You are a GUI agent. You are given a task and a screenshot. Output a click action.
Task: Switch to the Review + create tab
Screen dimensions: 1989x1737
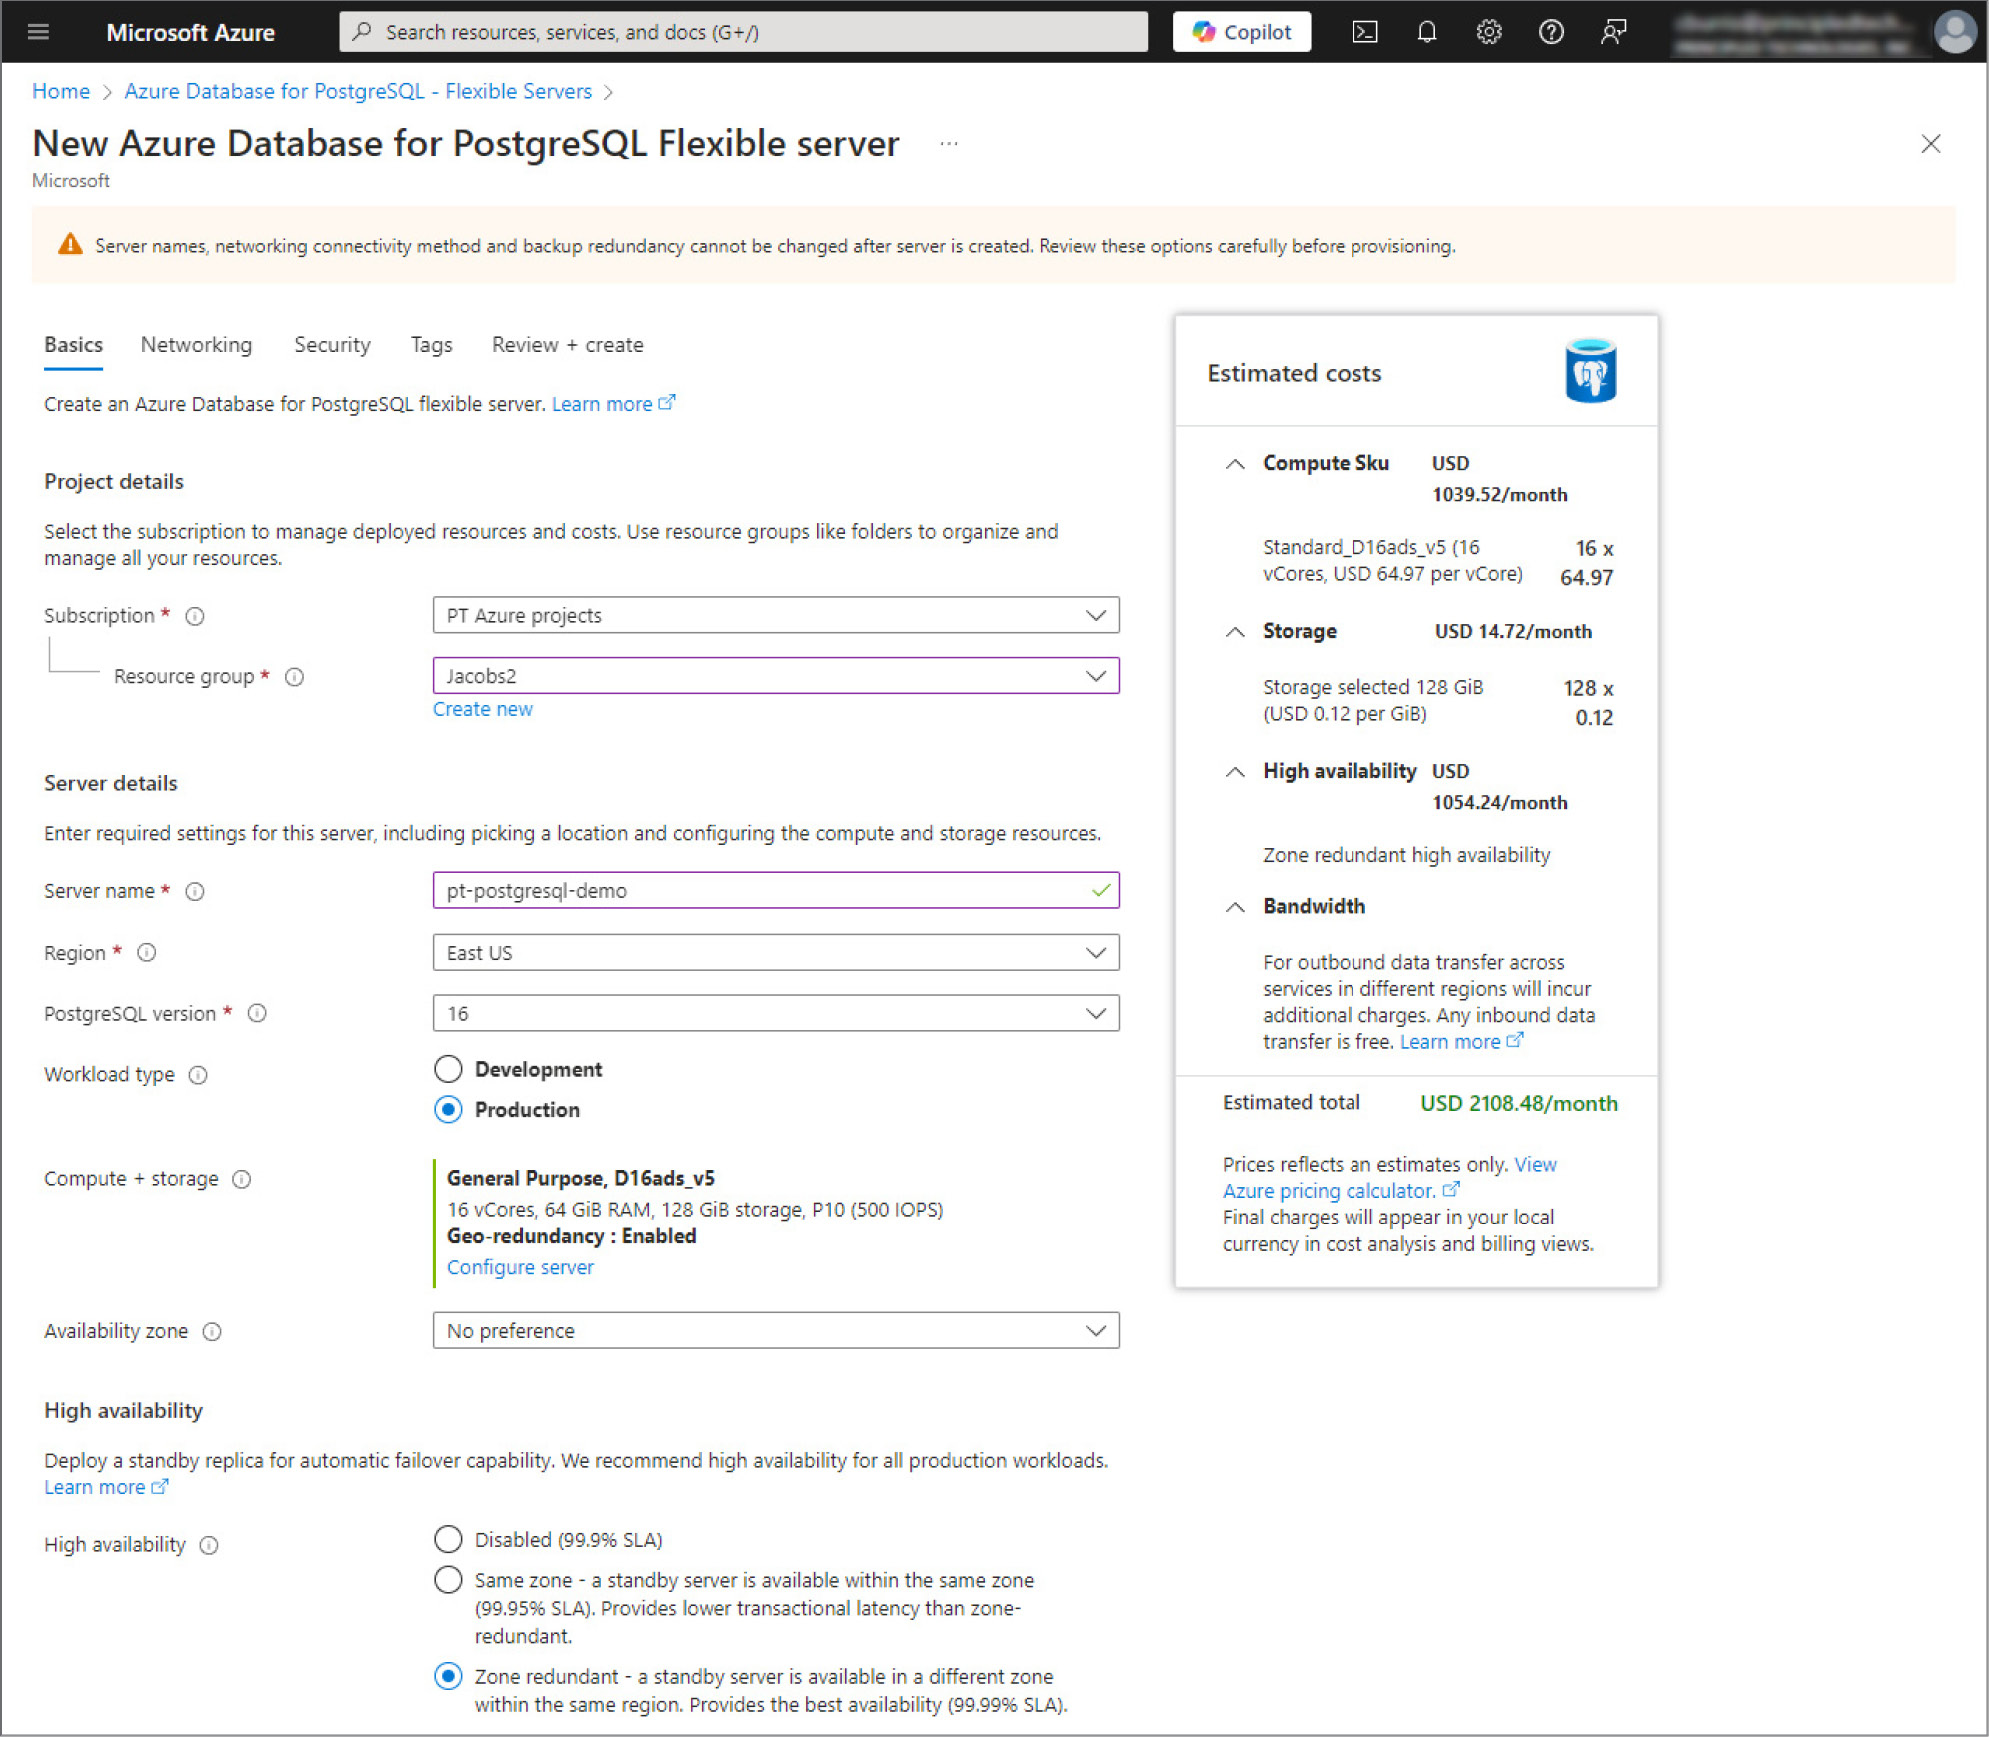[567, 345]
